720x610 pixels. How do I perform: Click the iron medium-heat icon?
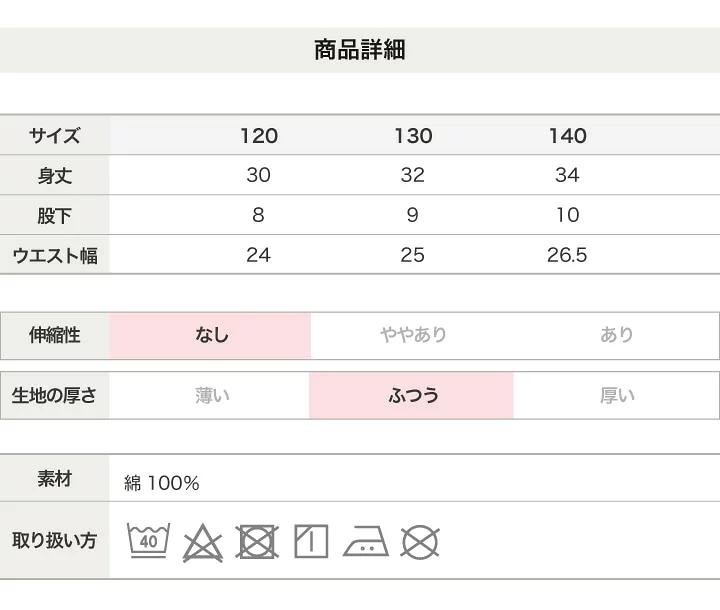pos(366,541)
